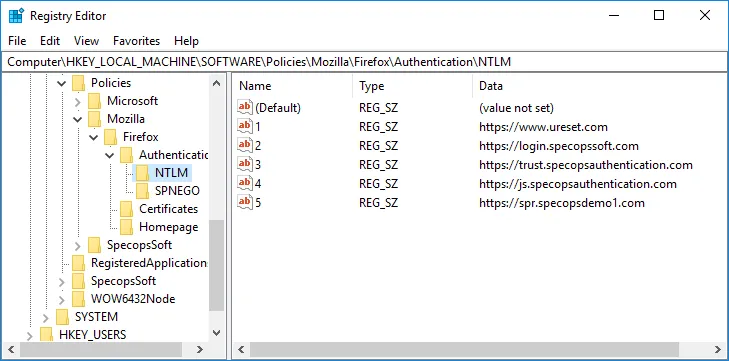Viewport: 729px width, 361px height.
Task: Select the RegisteredApplications key label
Action: 149,263
